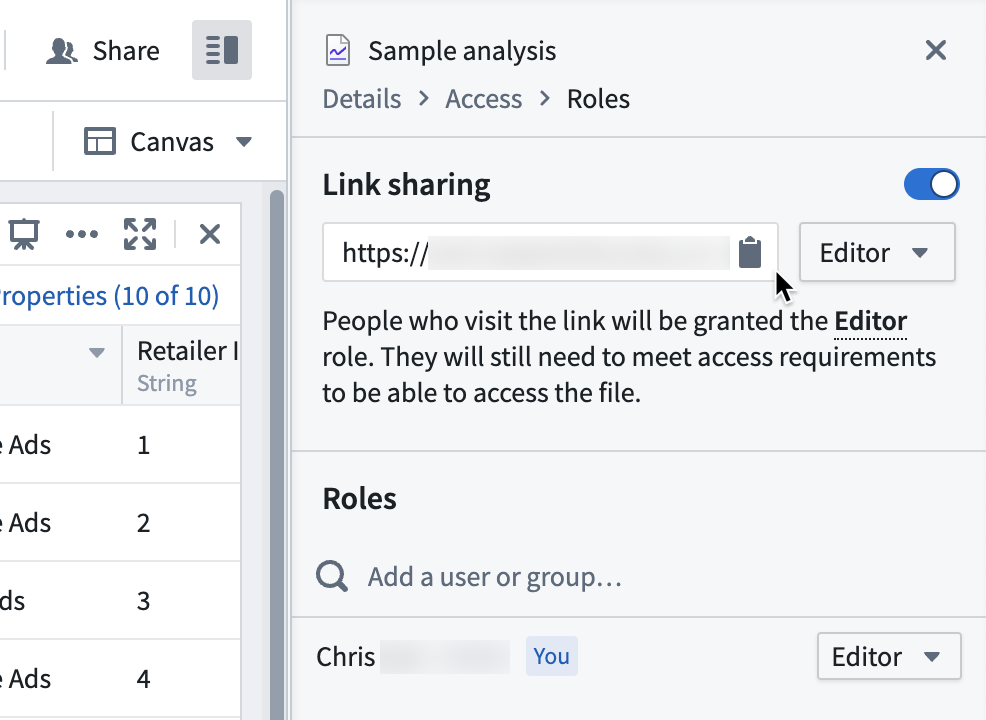Image resolution: width=986 pixels, height=720 pixels.
Task: Open the Canvas view dropdown
Action: click(x=168, y=141)
